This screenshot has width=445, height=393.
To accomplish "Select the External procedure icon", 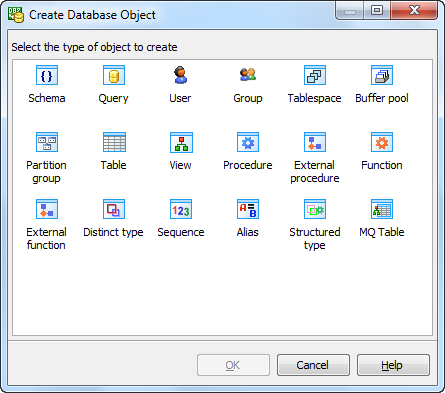I will pyautogui.click(x=315, y=142).
